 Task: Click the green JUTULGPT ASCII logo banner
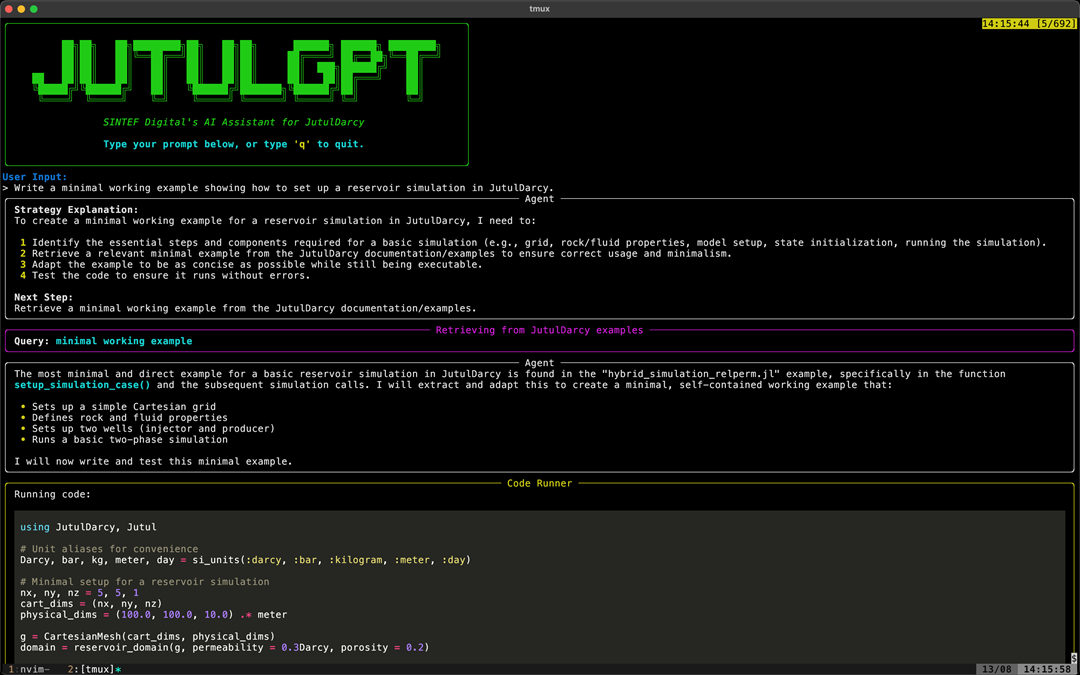(x=235, y=72)
